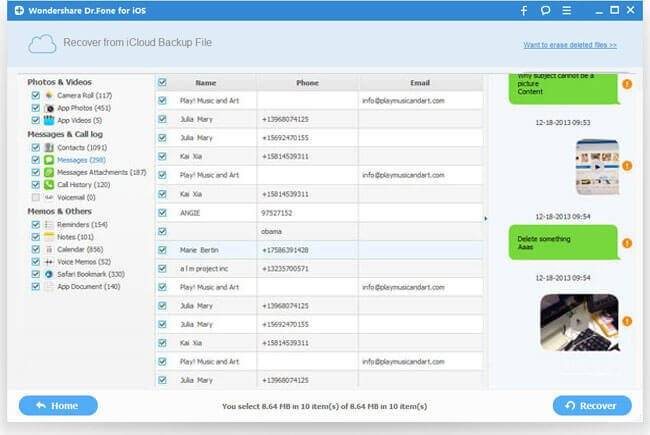Select the Camera Roll icon
The height and width of the screenshot is (435, 650).
48,95
